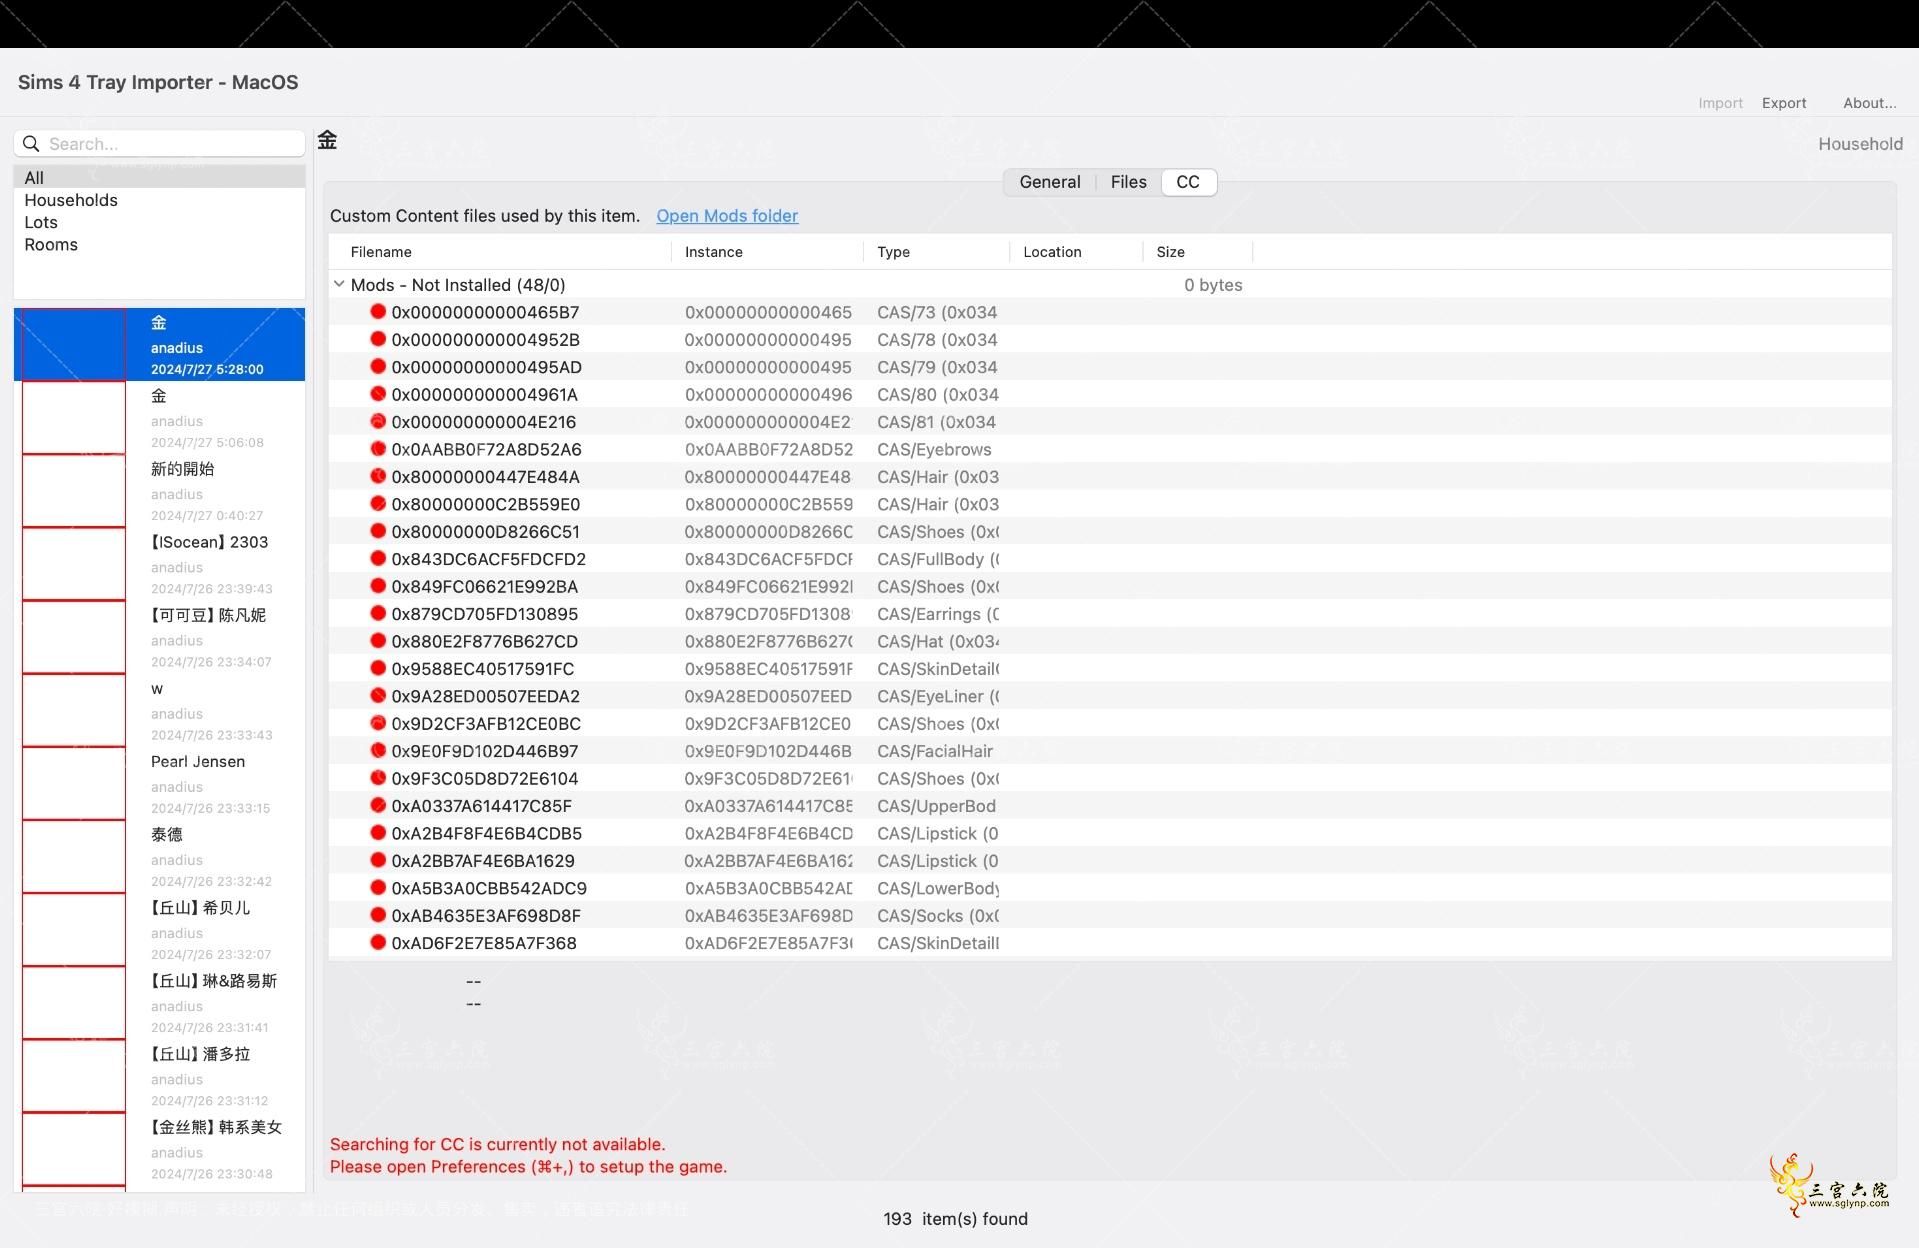Screen dimensions: 1919x1248
Task: Open Mods folder link
Action: point(727,216)
